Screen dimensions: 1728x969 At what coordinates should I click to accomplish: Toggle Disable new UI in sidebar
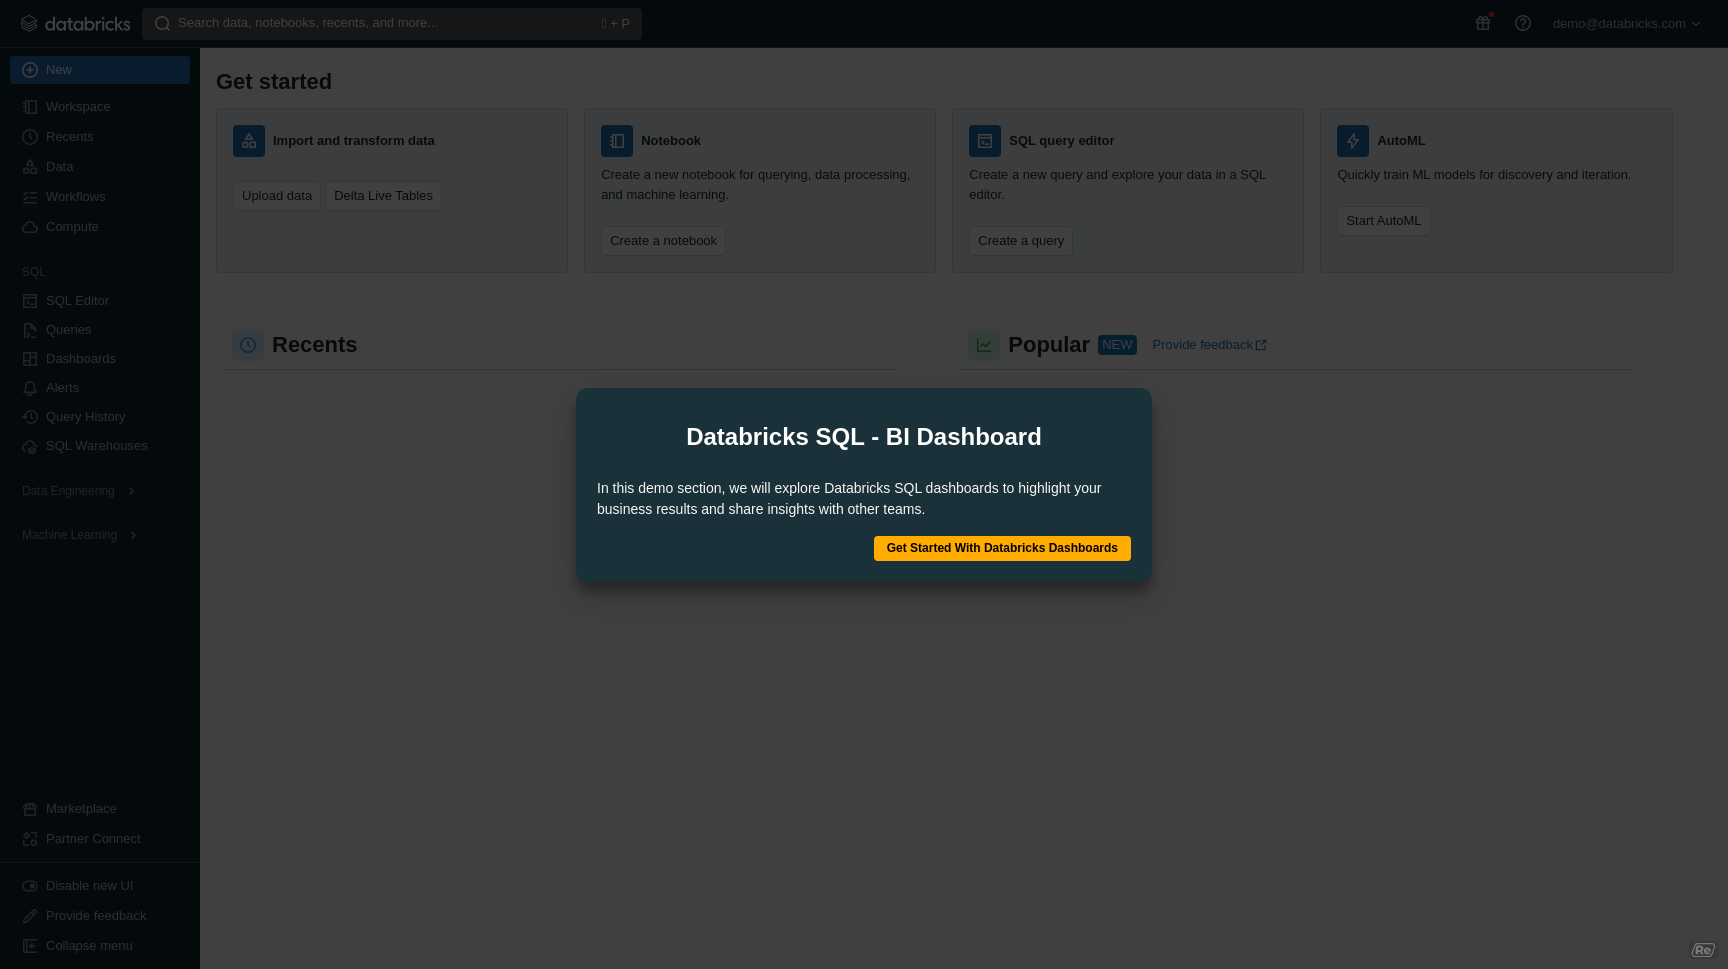coord(88,886)
